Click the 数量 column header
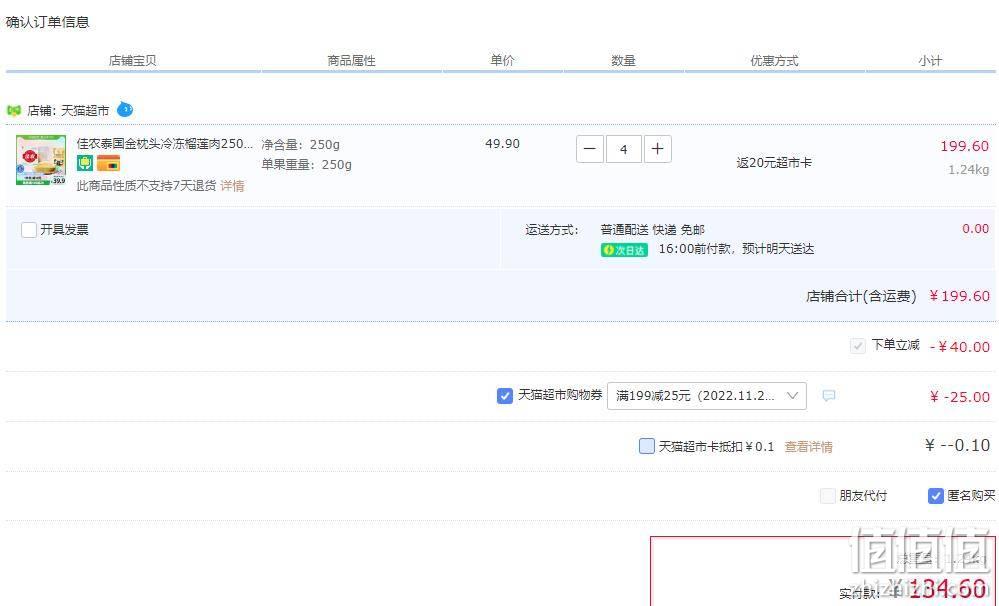999x606 pixels. click(x=623, y=61)
